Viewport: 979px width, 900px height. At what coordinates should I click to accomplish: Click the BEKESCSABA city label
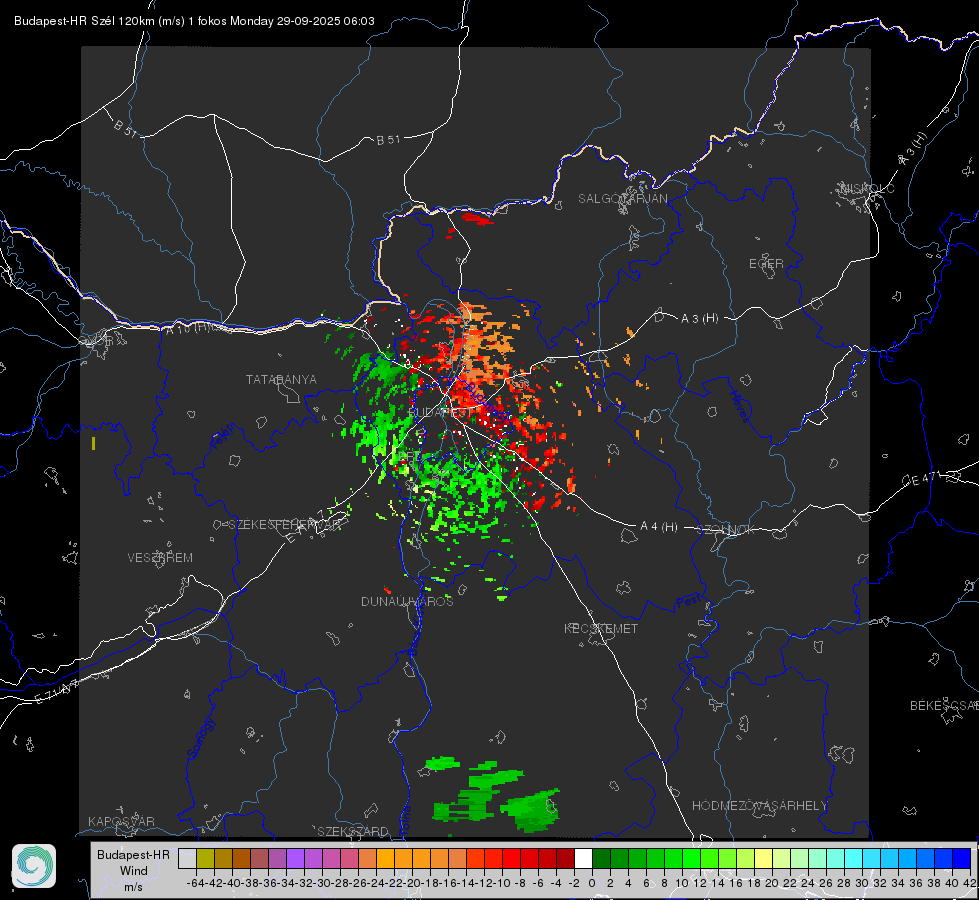944,706
